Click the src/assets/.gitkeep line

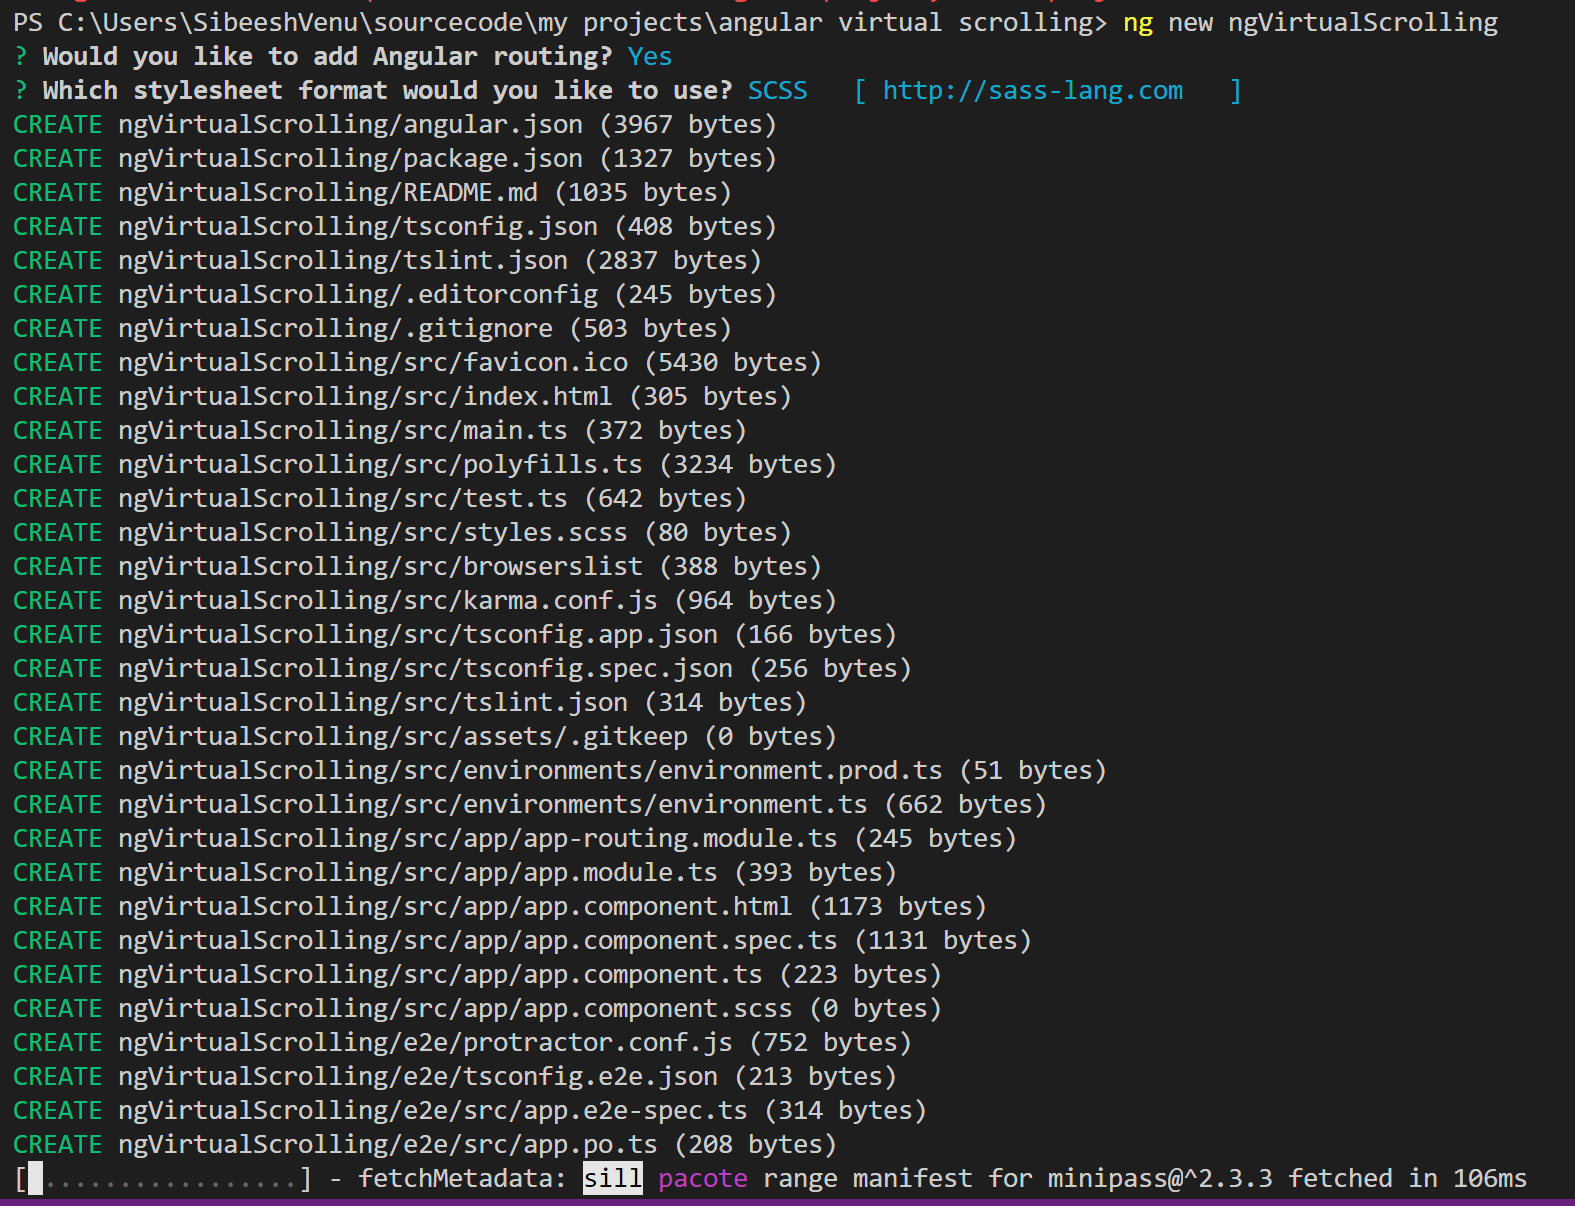[425, 737]
